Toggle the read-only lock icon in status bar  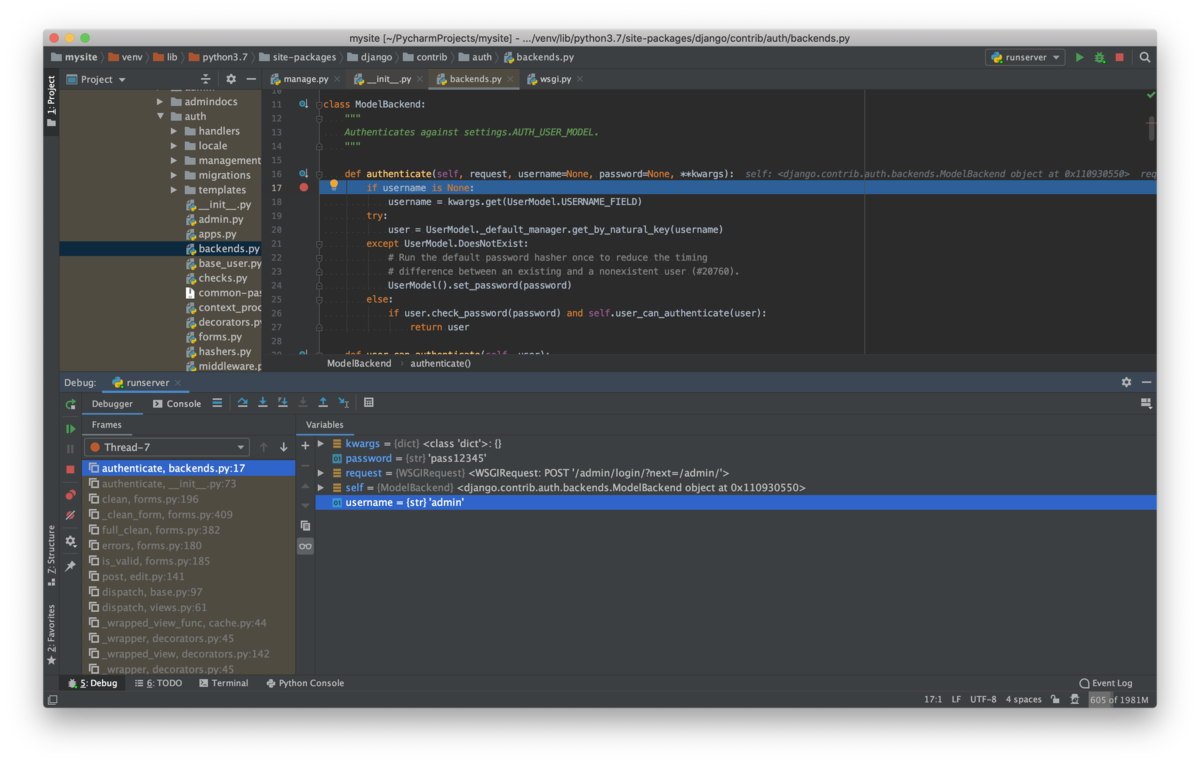pyautogui.click(x=1055, y=700)
